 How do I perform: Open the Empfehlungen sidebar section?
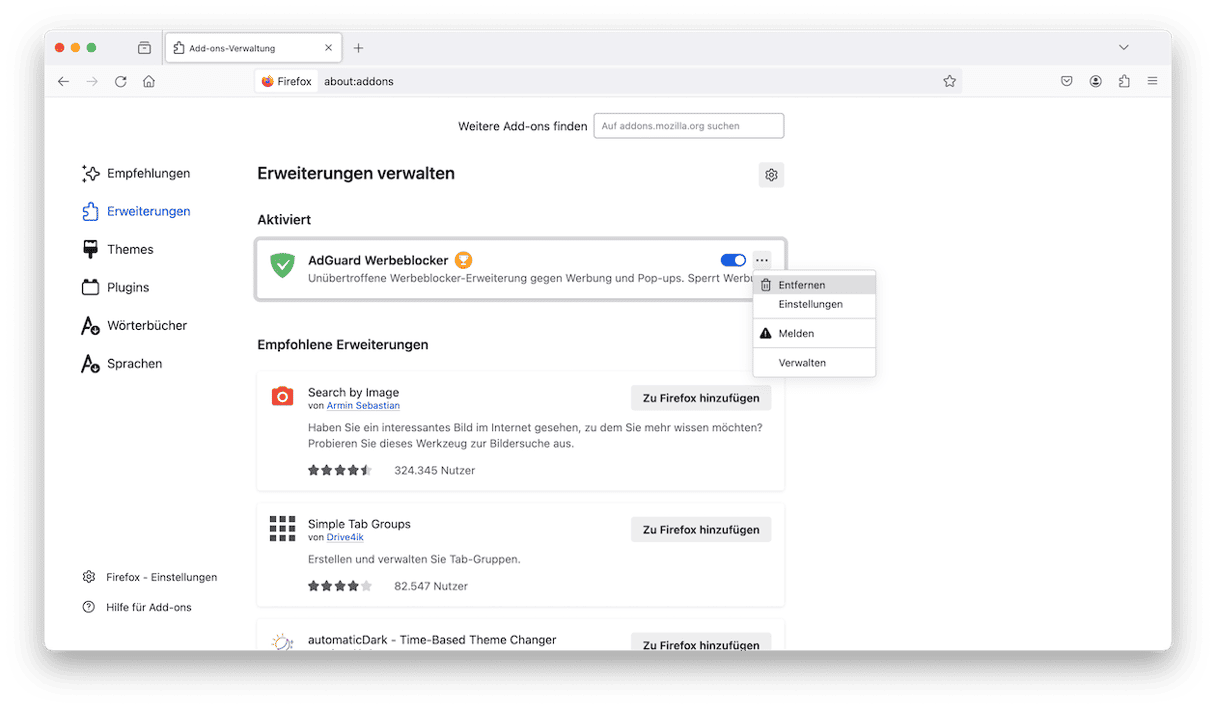[136, 174]
